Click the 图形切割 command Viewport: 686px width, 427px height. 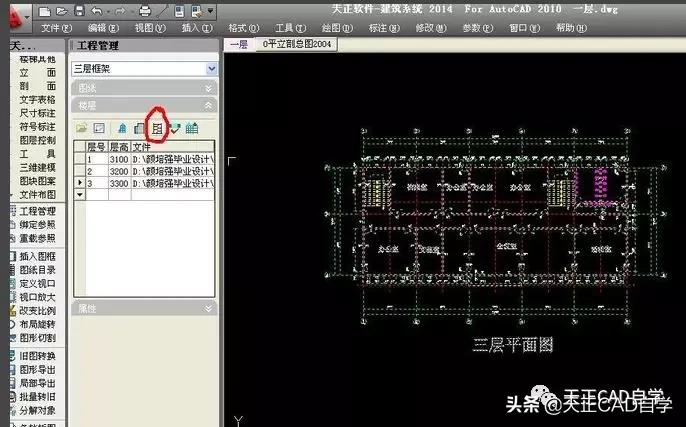tap(38, 338)
